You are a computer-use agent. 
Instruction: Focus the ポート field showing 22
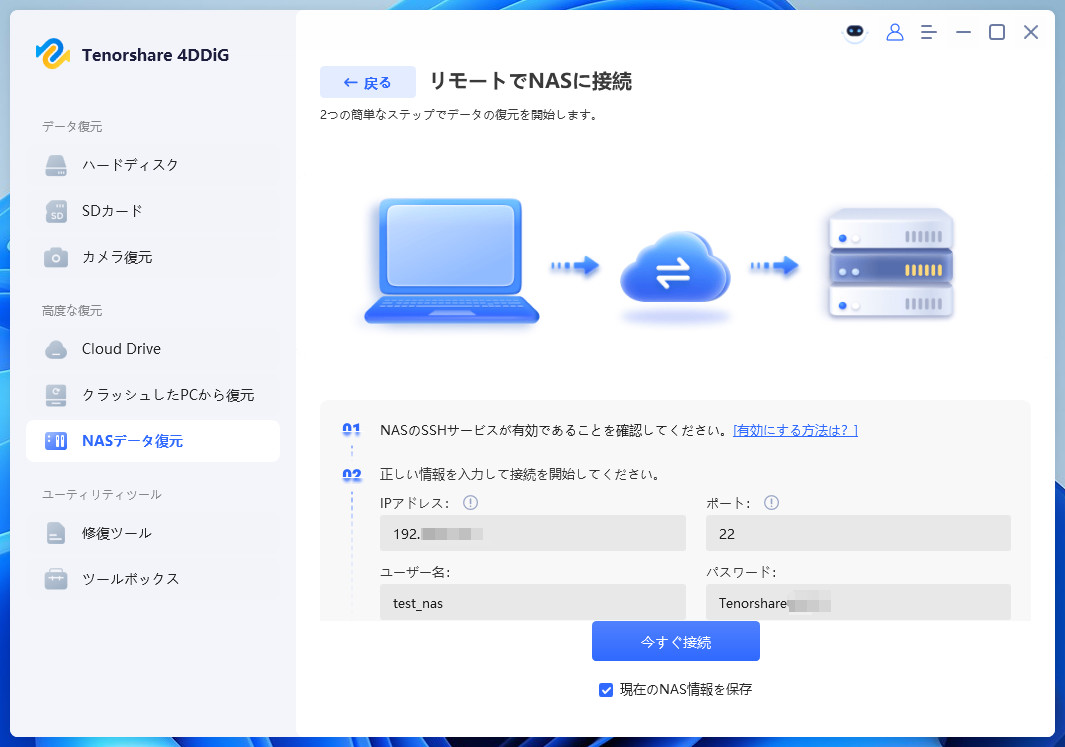pyautogui.click(x=858, y=533)
